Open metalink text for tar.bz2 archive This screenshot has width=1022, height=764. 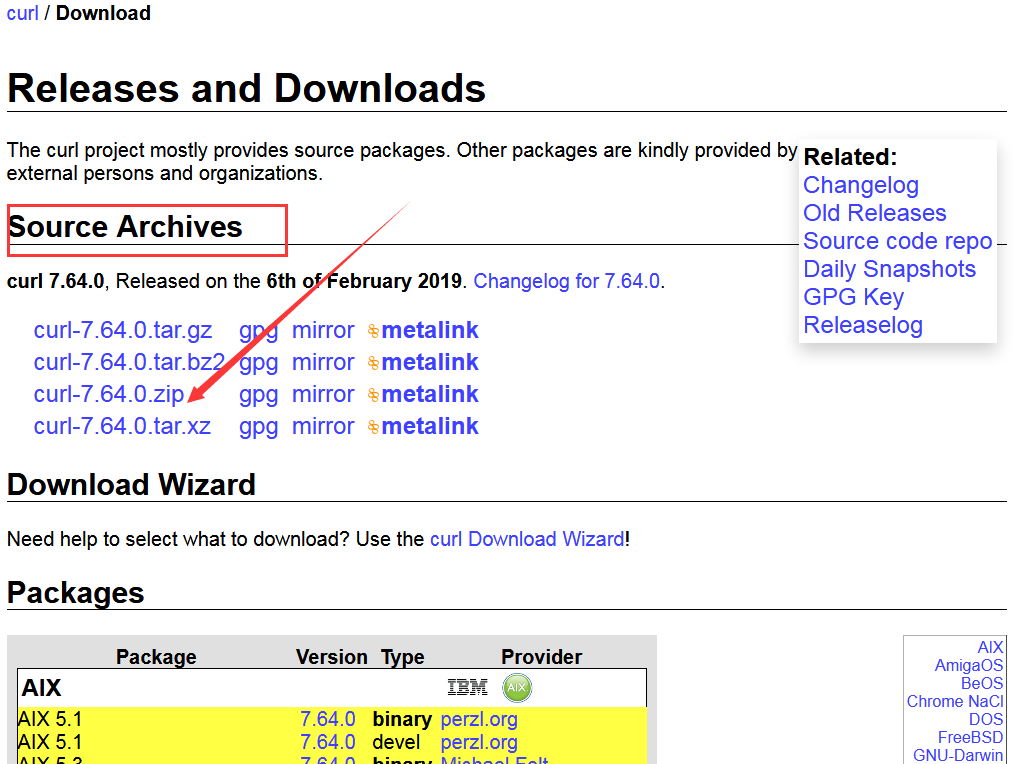[430, 362]
